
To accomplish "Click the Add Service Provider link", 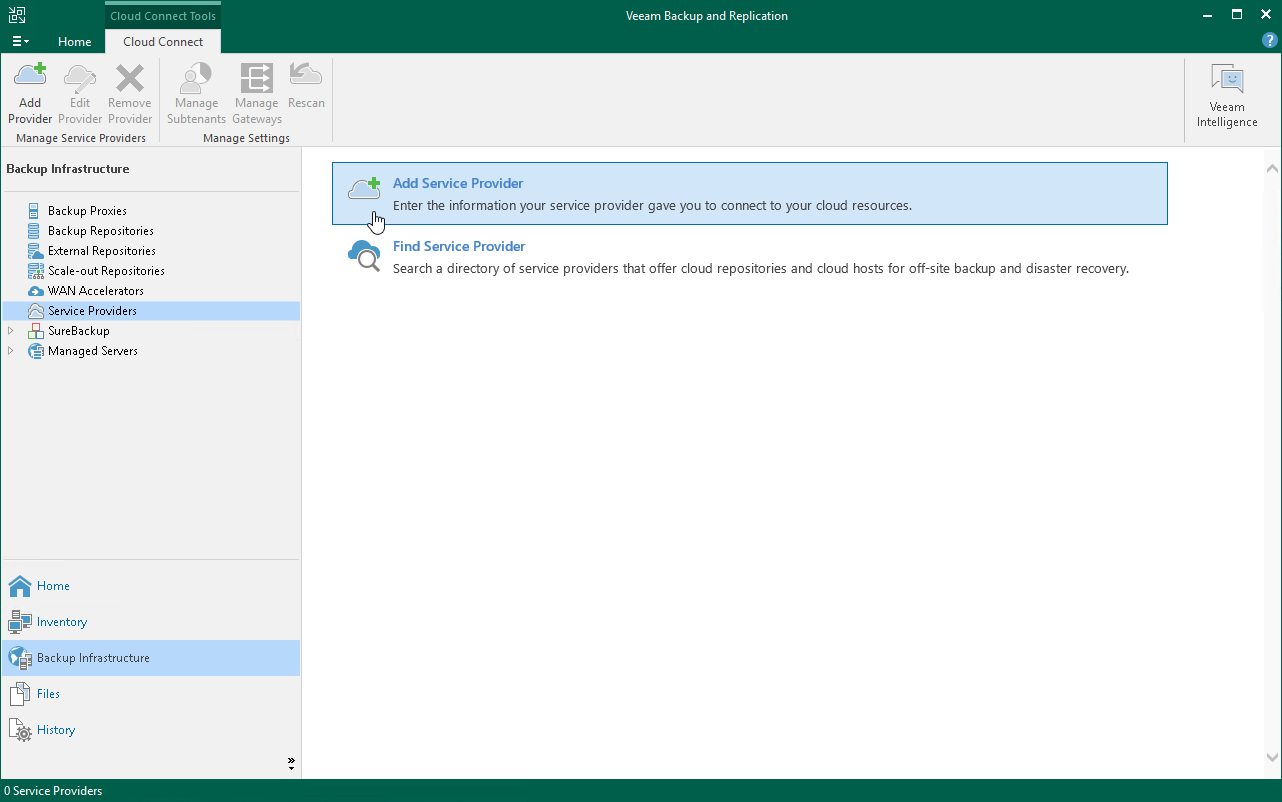I will [458, 184].
